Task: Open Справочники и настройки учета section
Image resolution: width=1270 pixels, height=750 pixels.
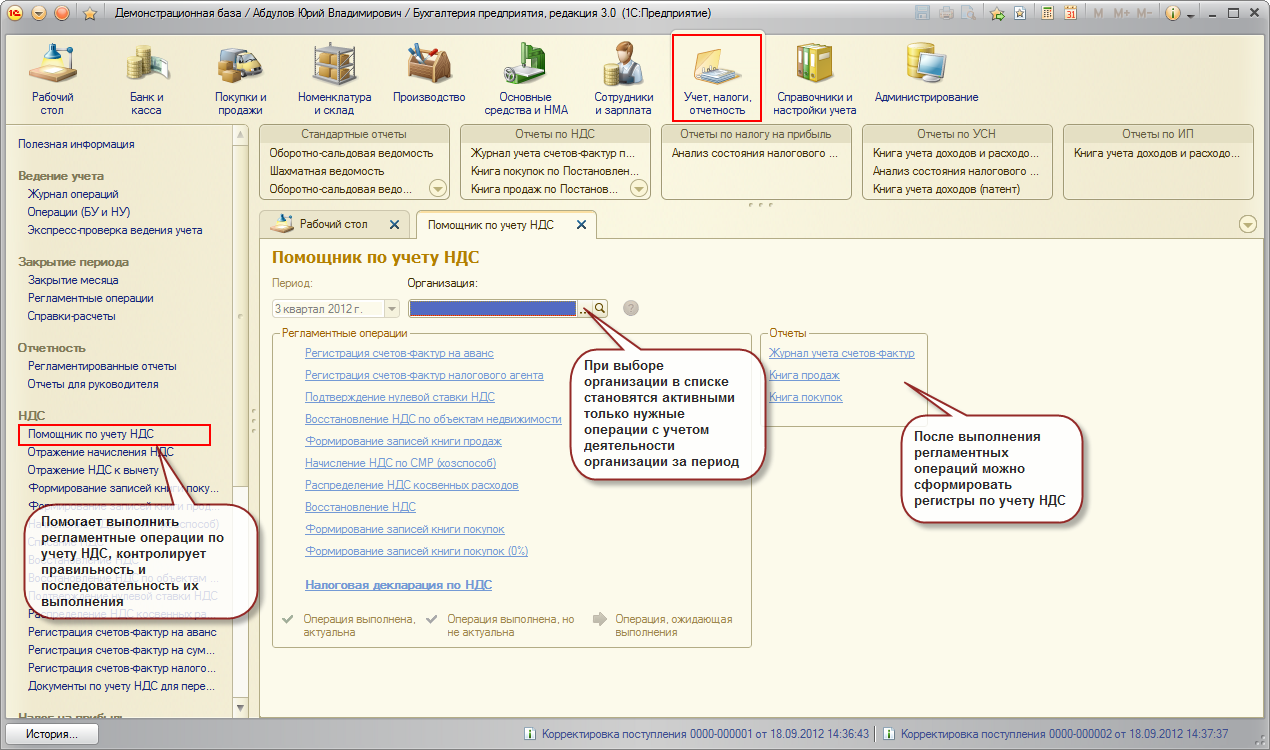Action: tap(816, 80)
